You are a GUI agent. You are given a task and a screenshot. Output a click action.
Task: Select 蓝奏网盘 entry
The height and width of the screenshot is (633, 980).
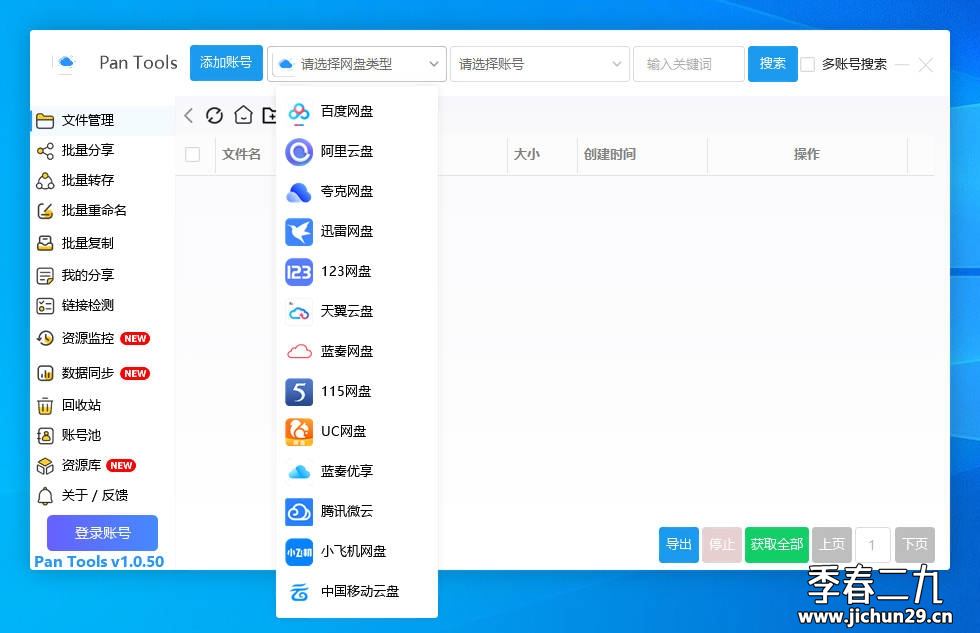[x=357, y=352]
